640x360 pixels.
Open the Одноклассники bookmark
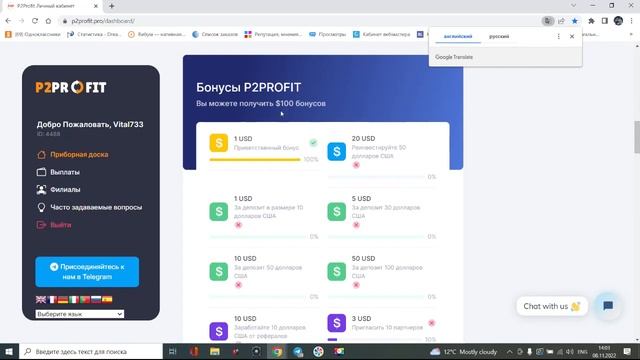tap(33, 34)
